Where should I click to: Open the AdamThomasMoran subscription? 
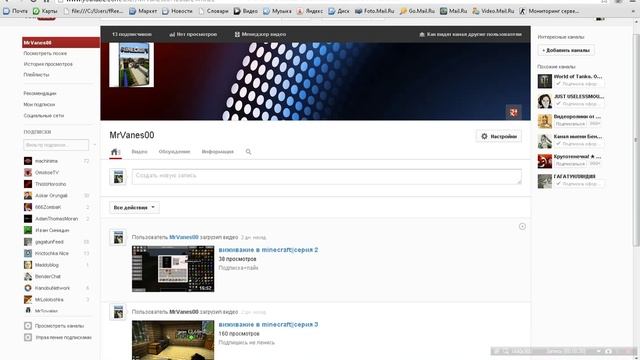pyautogui.click(x=56, y=219)
